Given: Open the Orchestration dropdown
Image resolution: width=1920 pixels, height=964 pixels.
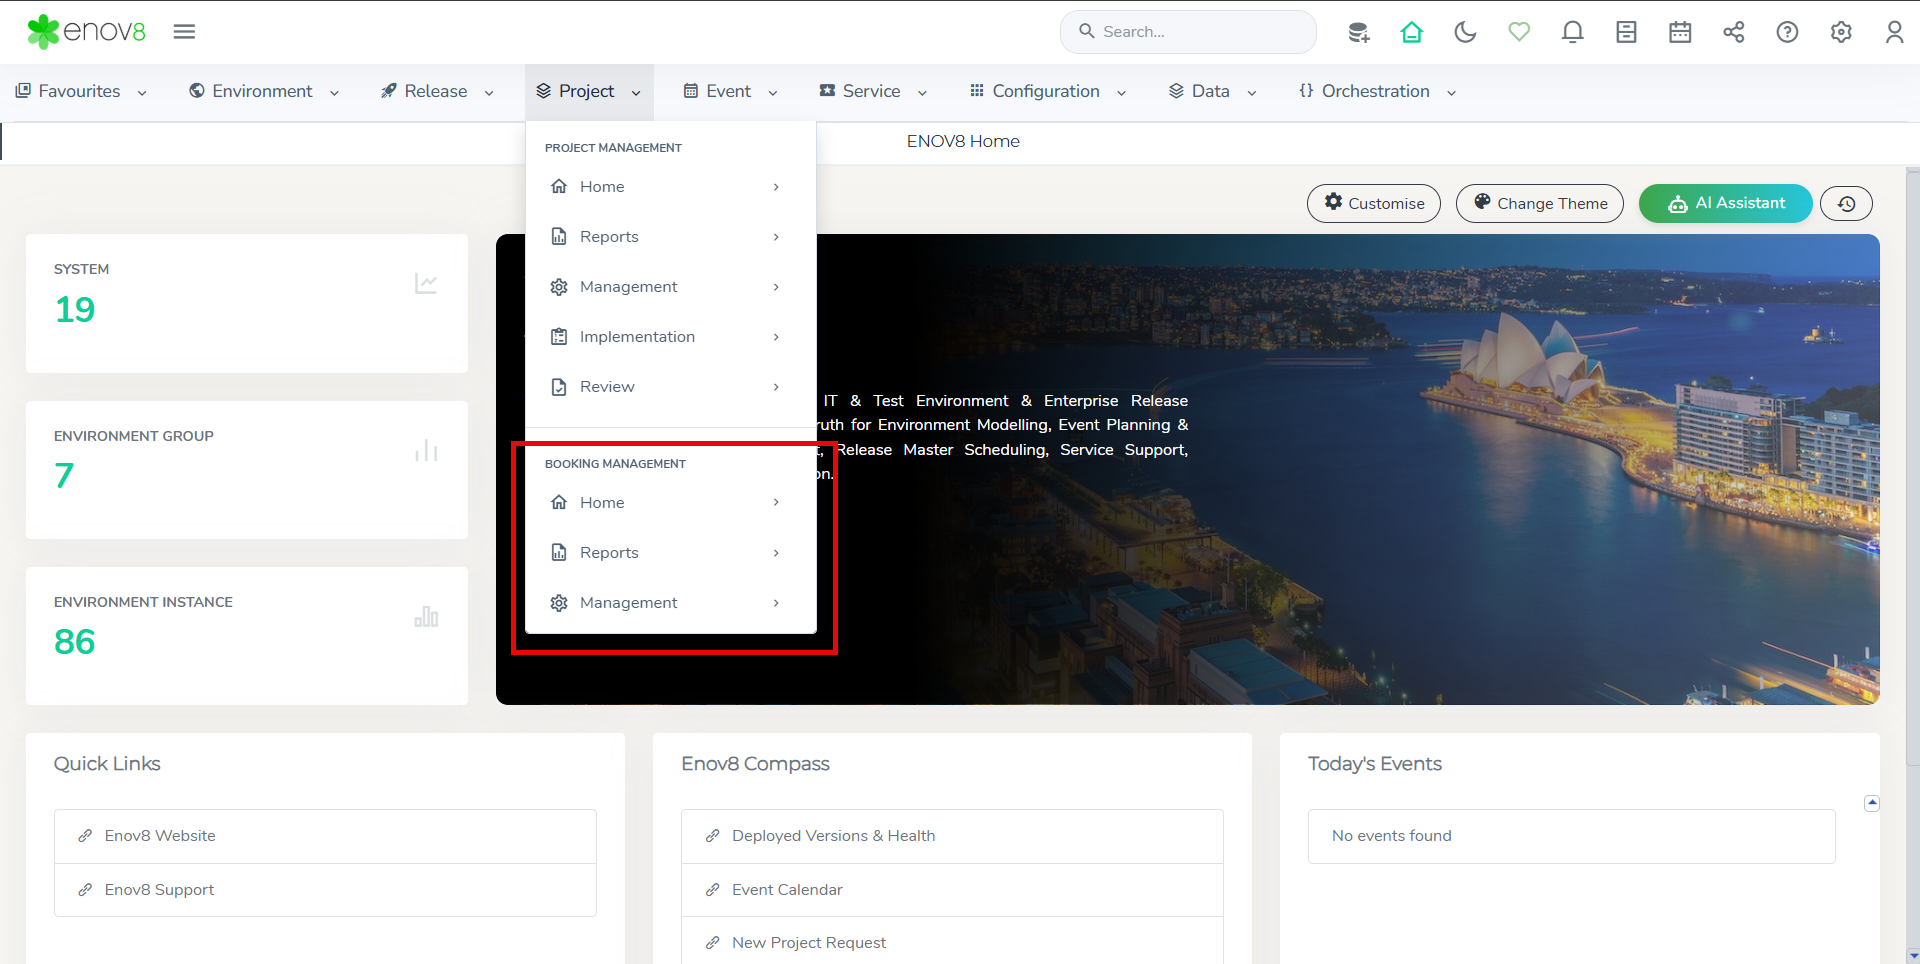Looking at the screenshot, I should 1376,91.
